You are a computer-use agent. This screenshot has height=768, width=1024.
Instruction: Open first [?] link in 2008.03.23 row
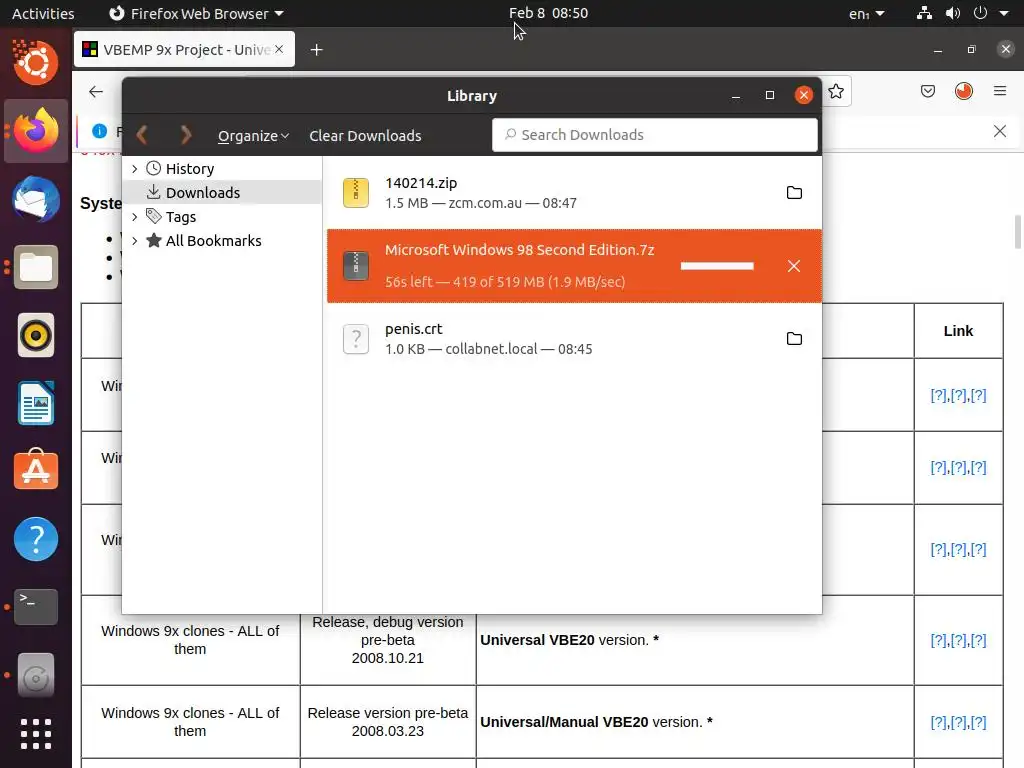[x=938, y=722]
